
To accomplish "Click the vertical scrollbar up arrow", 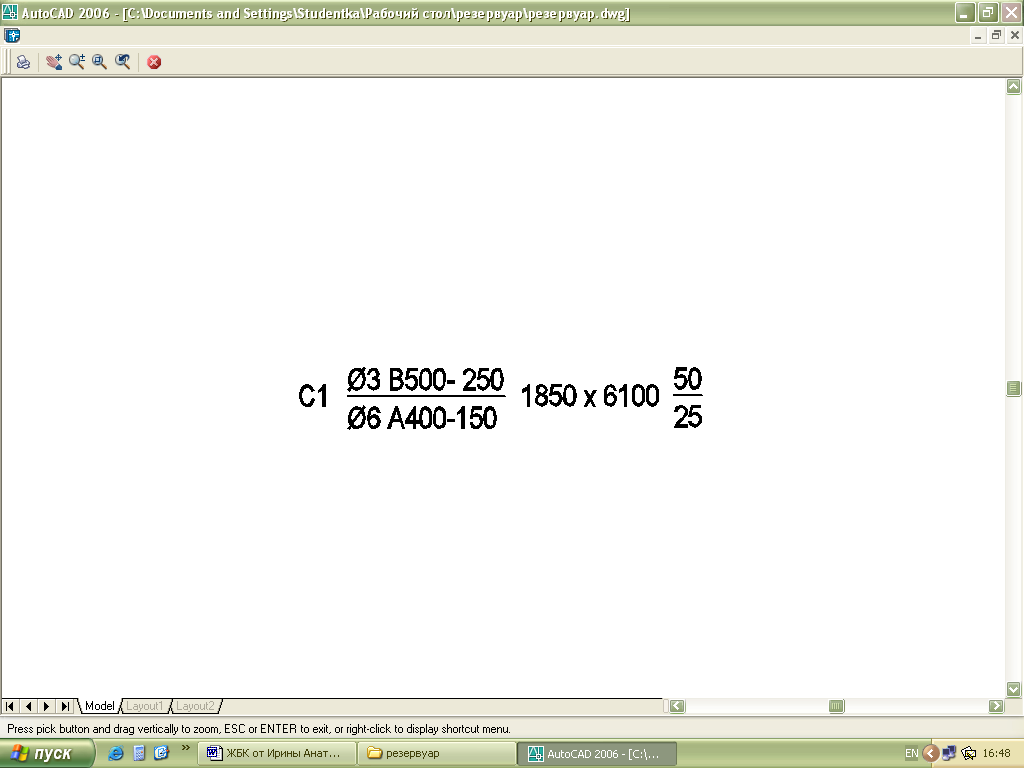I will [x=1014, y=86].
